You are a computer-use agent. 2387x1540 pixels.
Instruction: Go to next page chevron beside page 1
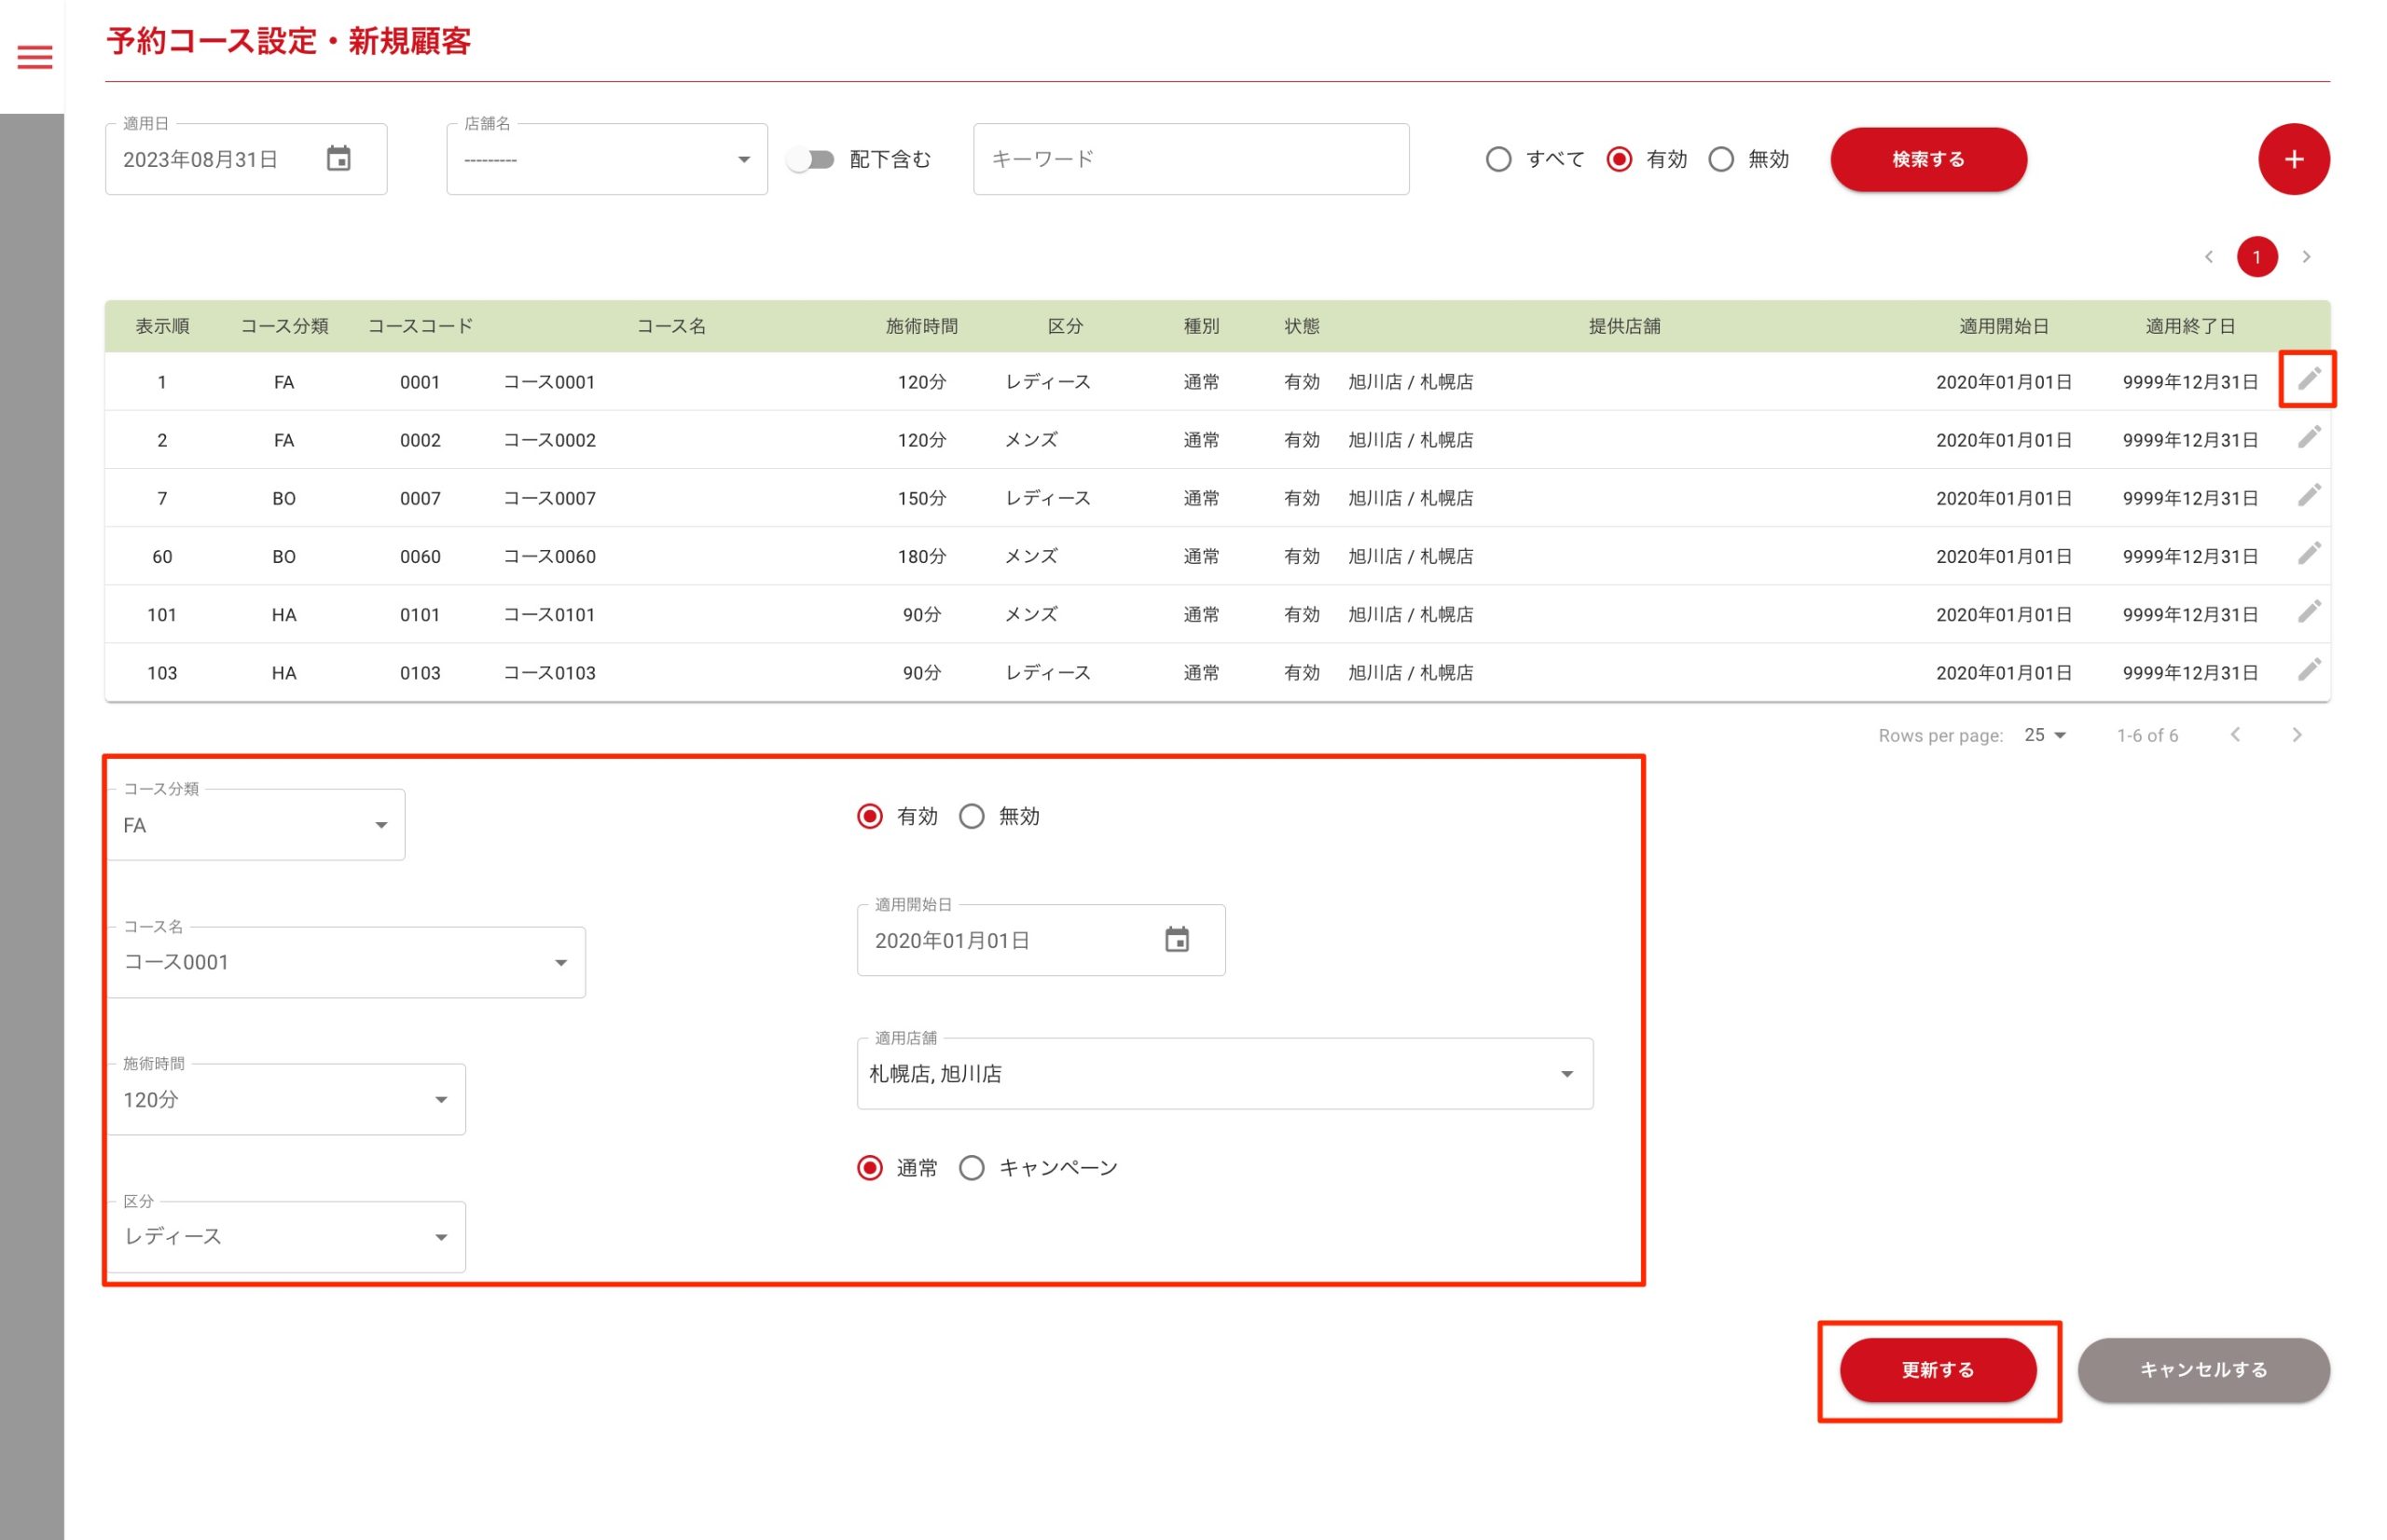pyautogui.click(x=2305, y=257)
